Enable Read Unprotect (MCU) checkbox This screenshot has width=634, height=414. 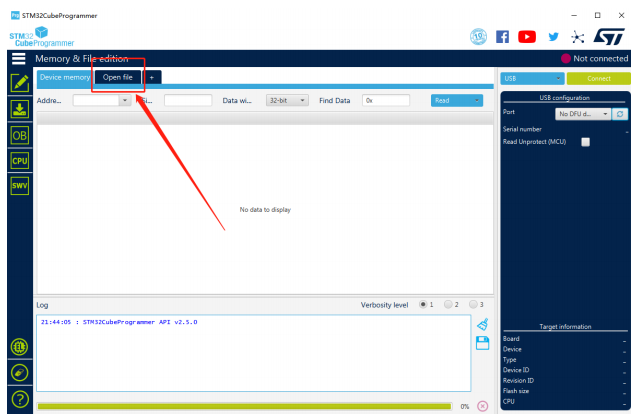(x=586, y=142)
